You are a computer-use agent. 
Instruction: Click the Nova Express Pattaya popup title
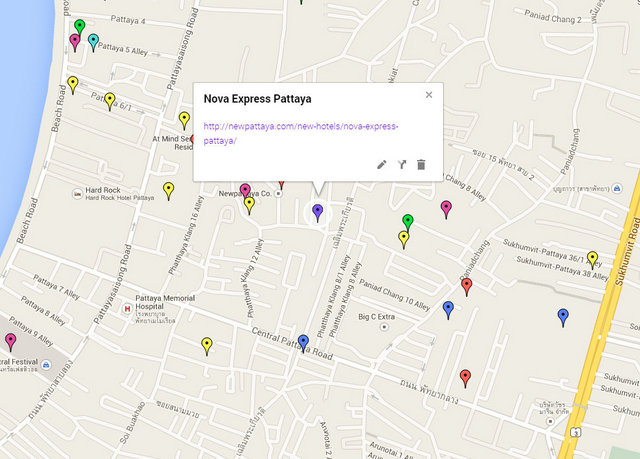[x=258, y=99]
